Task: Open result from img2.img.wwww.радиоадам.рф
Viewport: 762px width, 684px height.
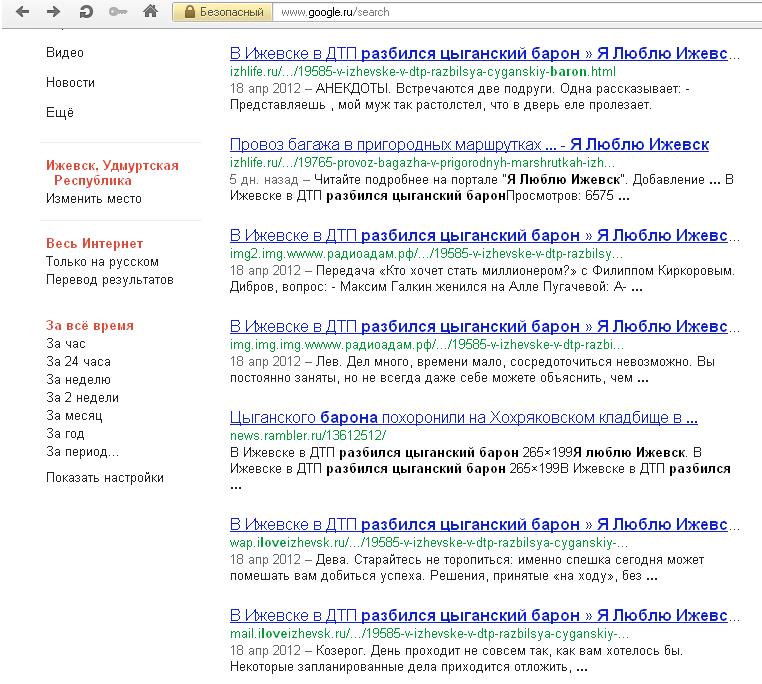Action: 484,235
